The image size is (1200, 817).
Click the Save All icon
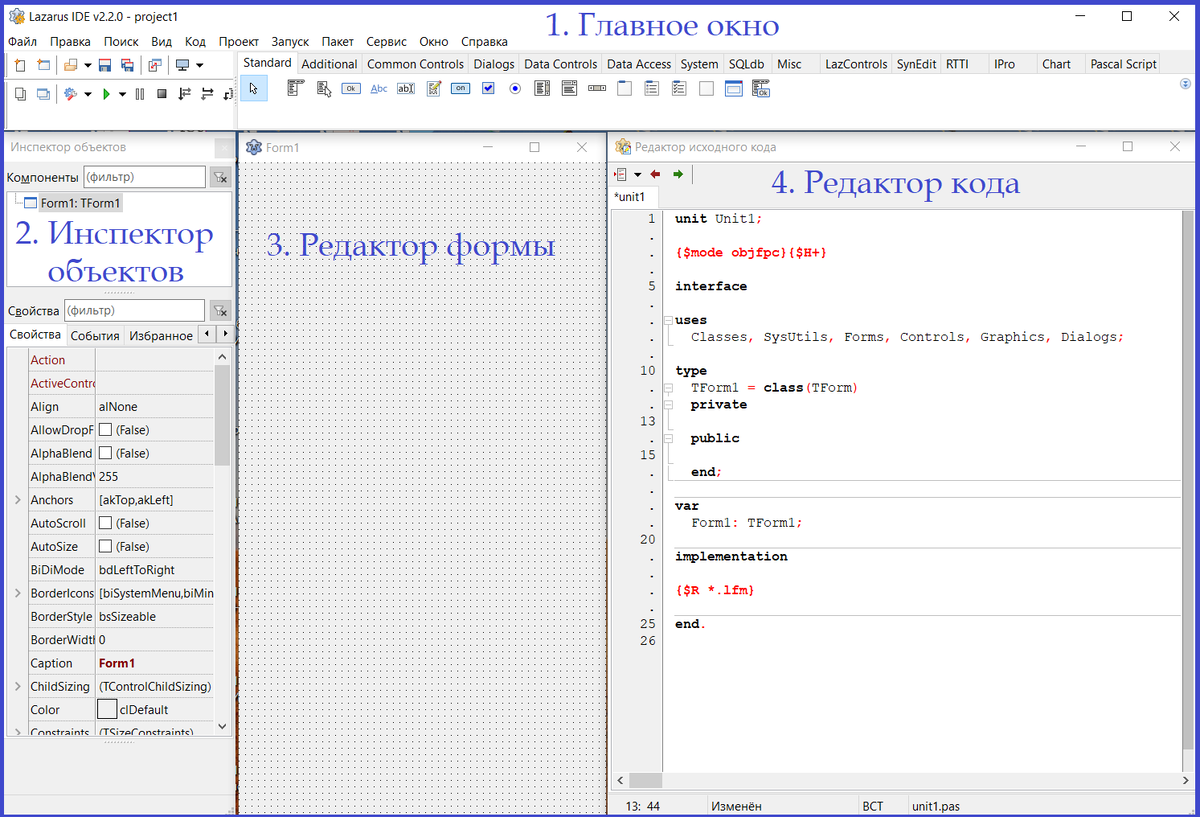127,65
